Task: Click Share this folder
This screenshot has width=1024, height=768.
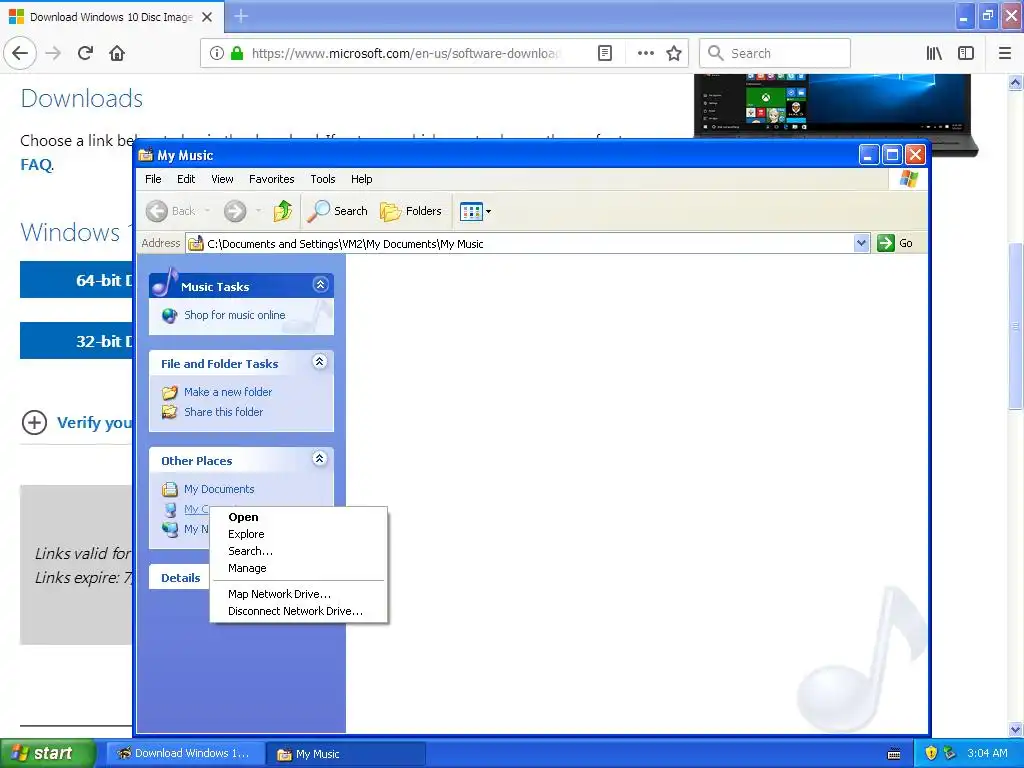Action: coord(223,412)
